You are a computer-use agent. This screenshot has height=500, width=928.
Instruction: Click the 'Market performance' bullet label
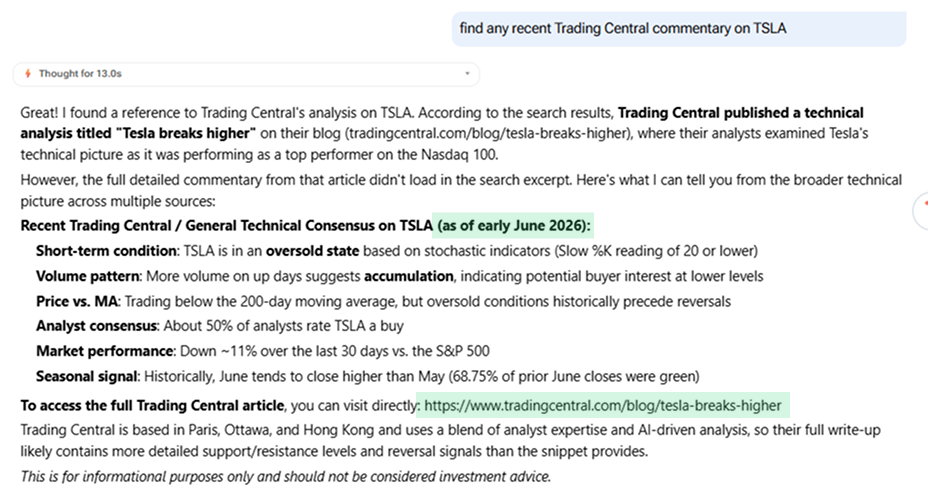tap(105, 351)
